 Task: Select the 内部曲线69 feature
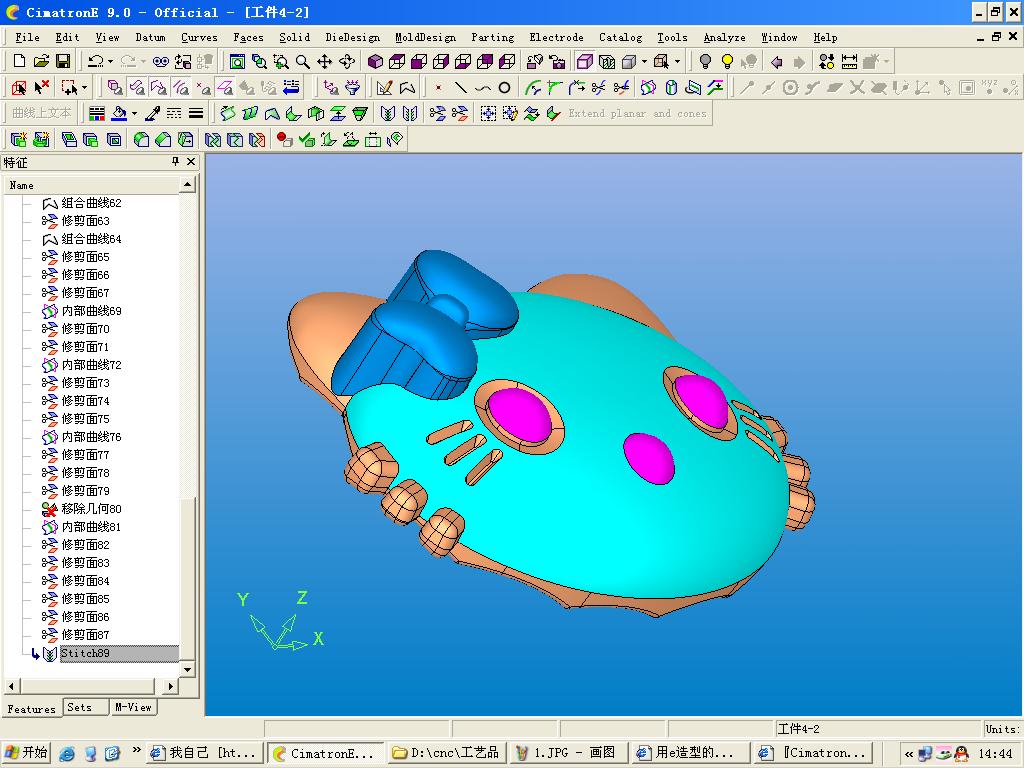tap(91, 311)
